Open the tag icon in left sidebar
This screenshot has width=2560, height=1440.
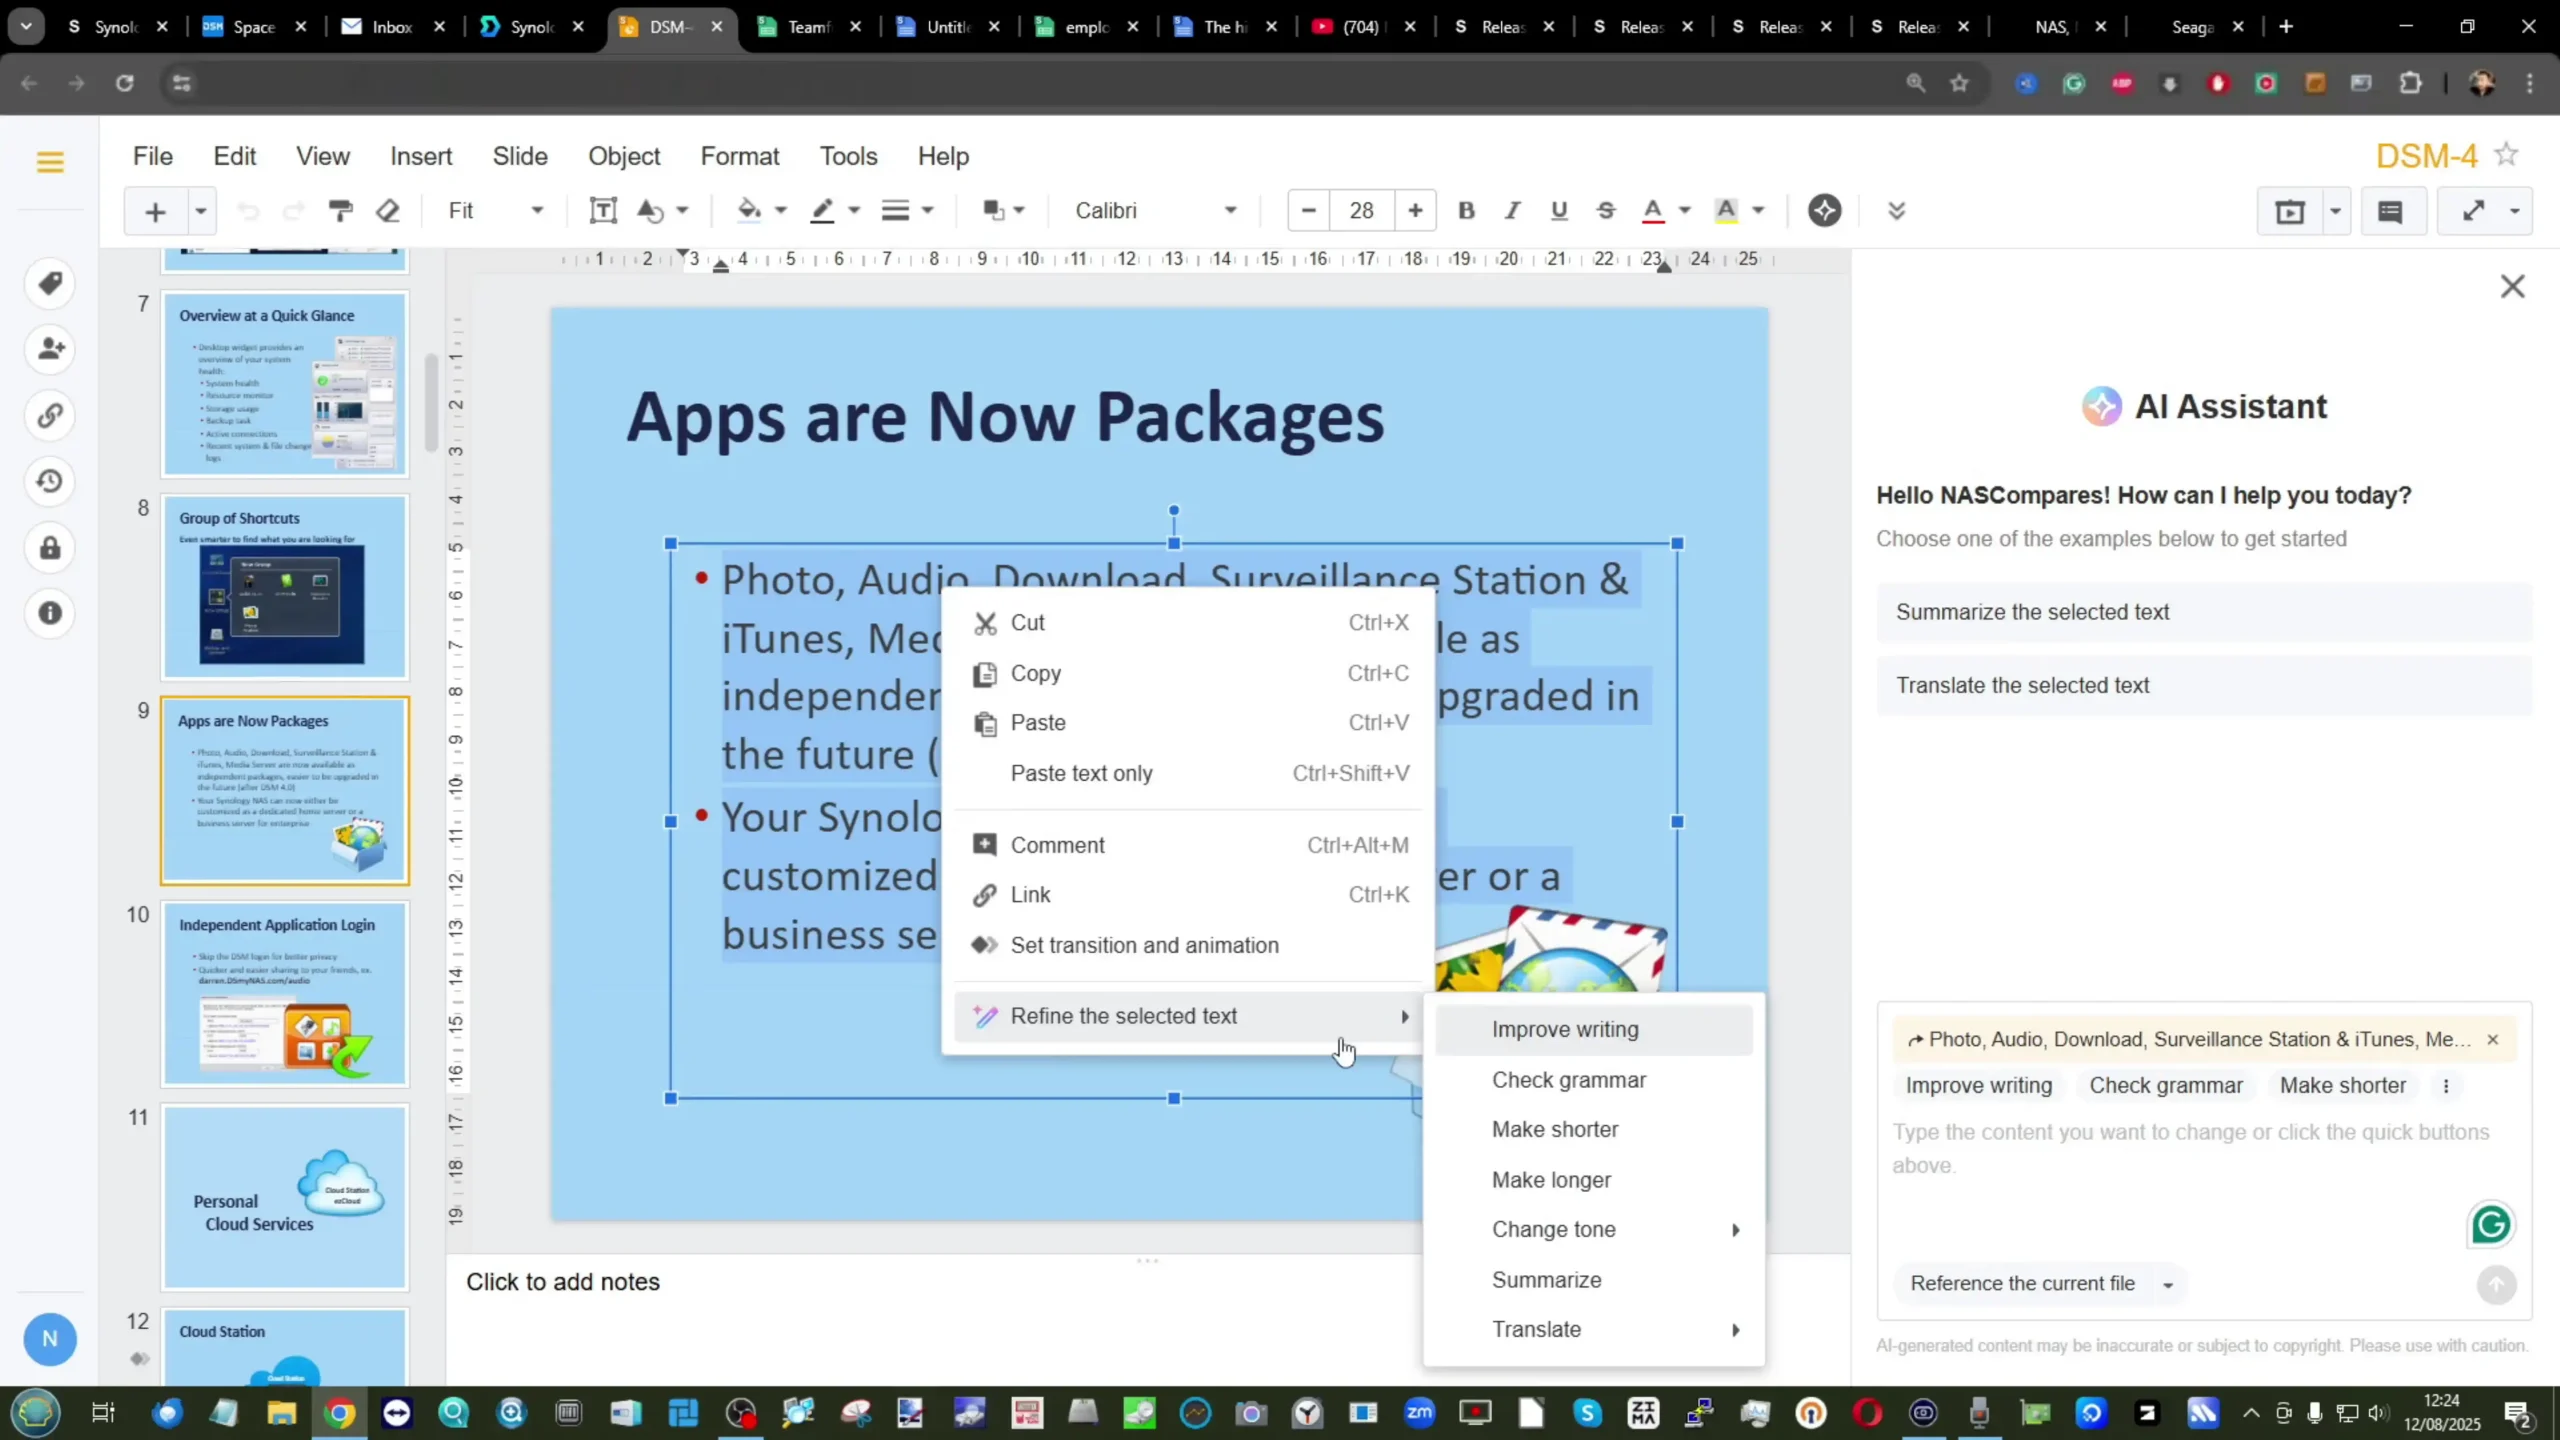pyautogui.click(x=50, y=283)
